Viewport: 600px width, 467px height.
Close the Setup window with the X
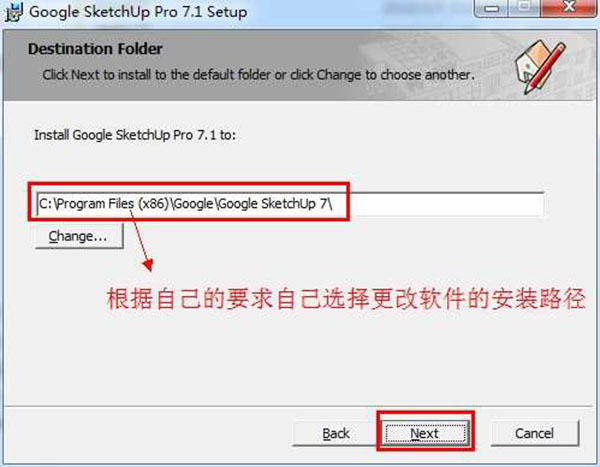(x=569, y=7)
